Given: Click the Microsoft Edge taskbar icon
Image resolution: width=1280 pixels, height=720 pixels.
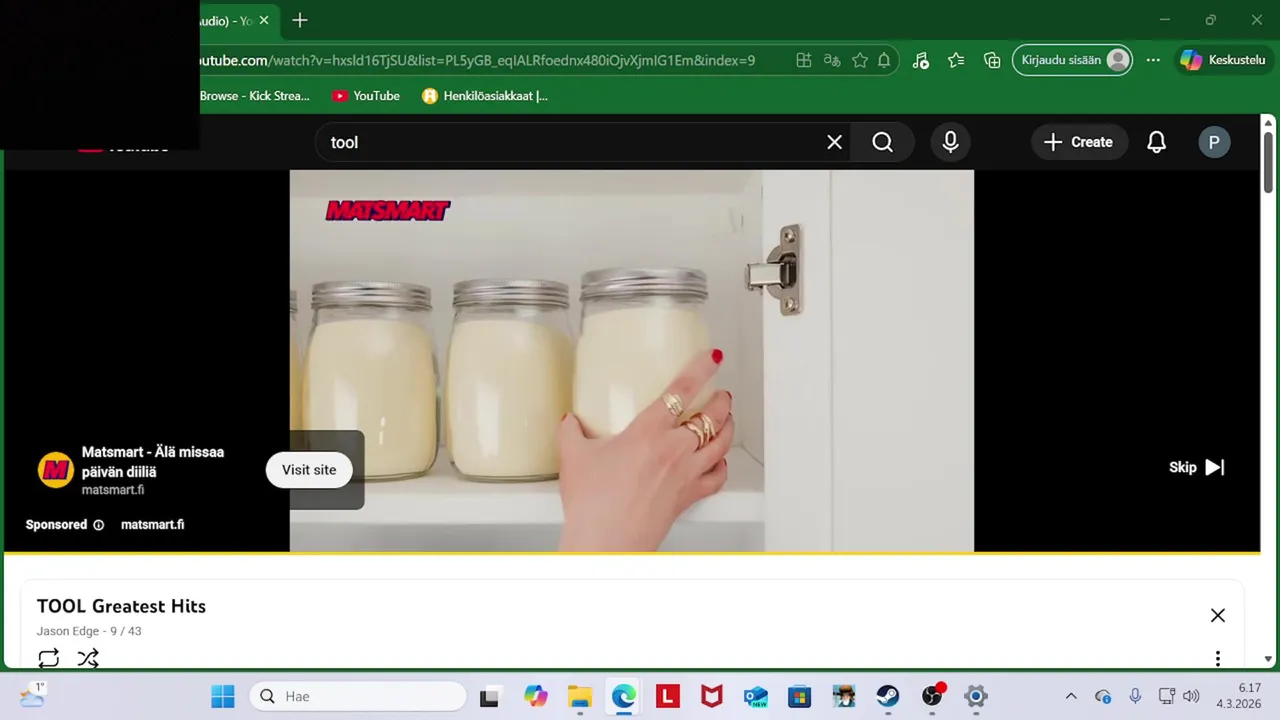Looking at the screenshot, I should [624, 696].
